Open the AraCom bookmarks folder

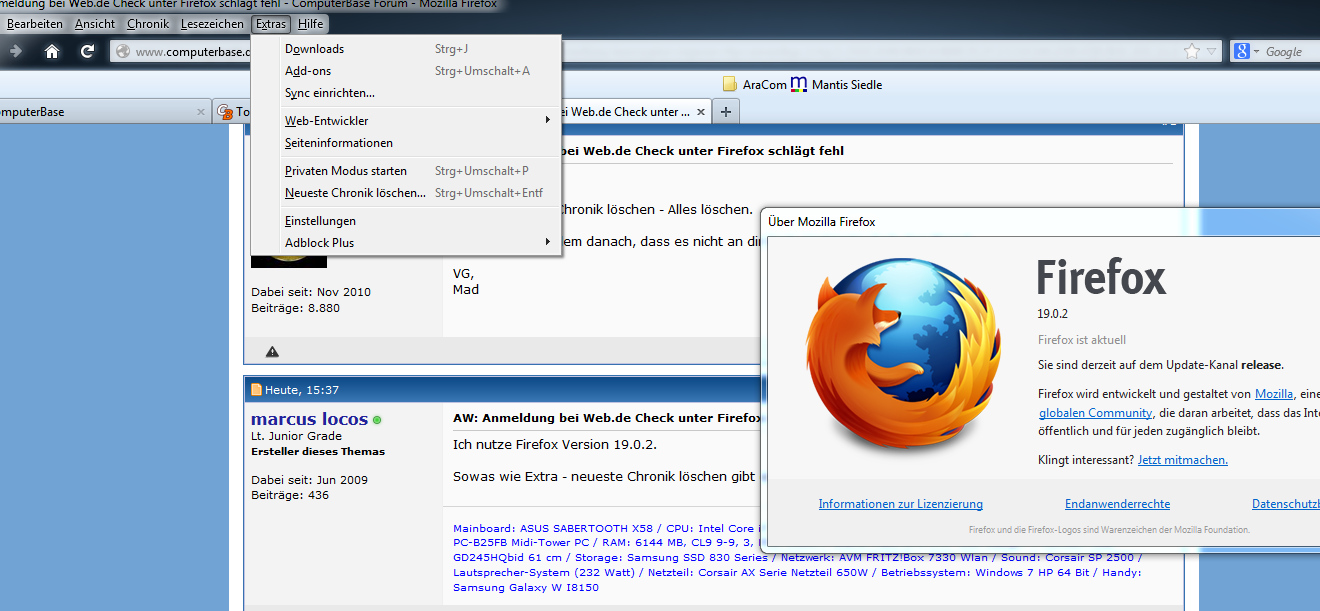click(x=755, y=85)
